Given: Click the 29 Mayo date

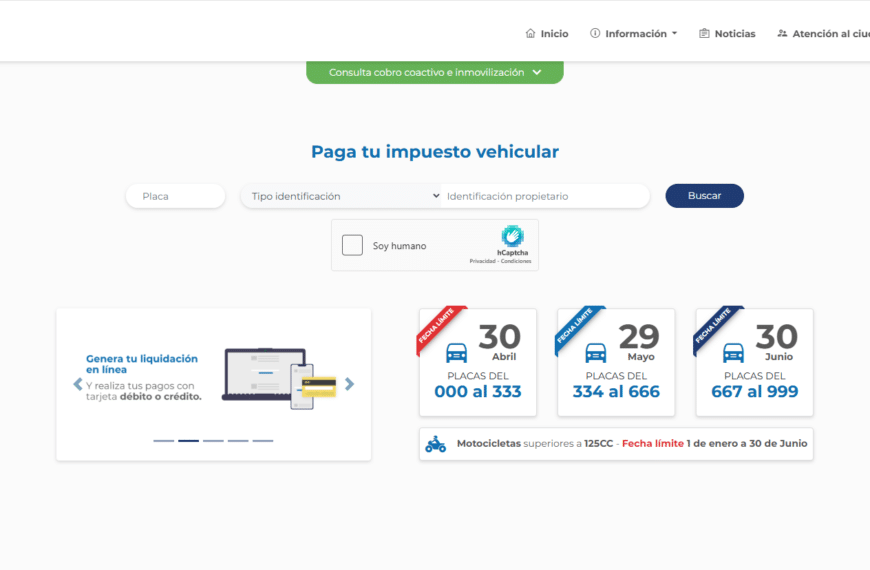Looking at the screenshot, I should click(x=639, y=342).
